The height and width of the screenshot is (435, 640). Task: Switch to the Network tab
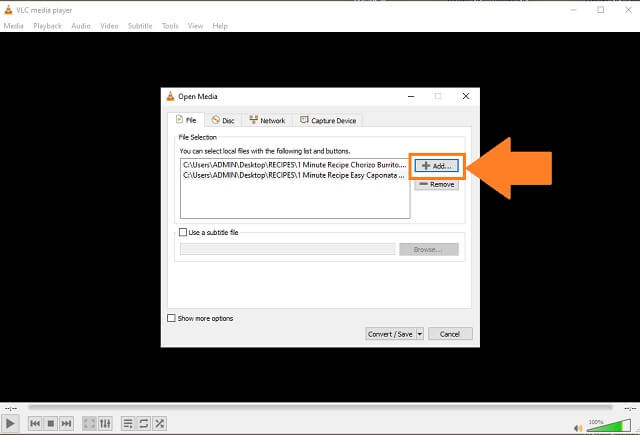tap(267, 120)
